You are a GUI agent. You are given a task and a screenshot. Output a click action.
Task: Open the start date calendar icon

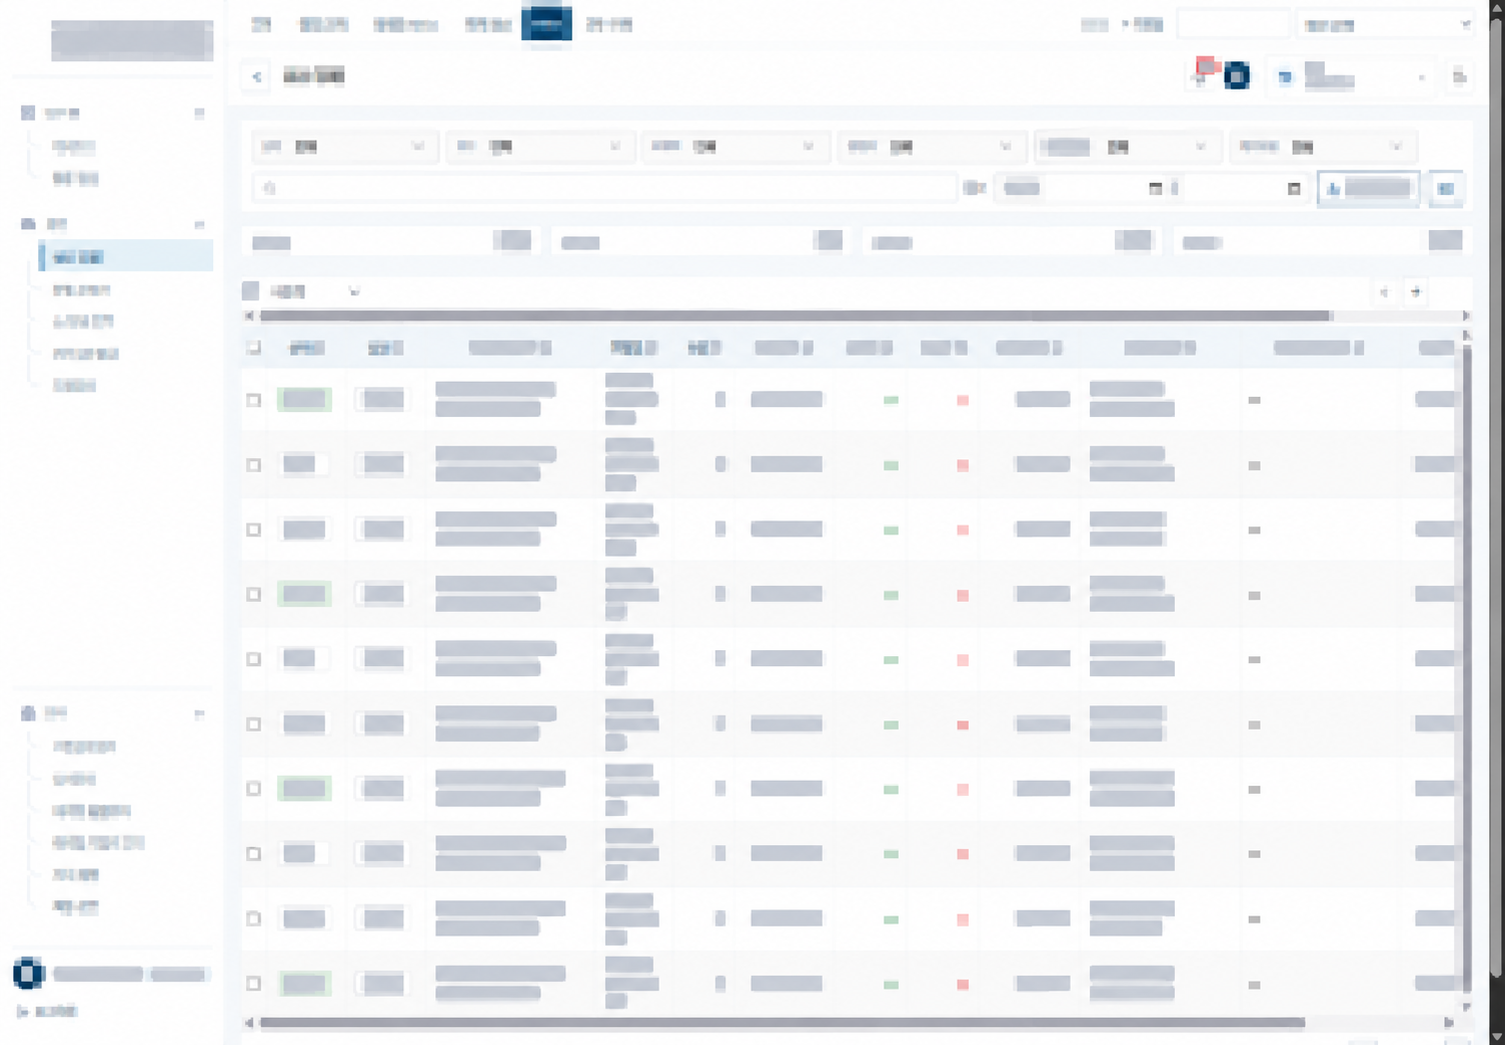click(1156, 188)
